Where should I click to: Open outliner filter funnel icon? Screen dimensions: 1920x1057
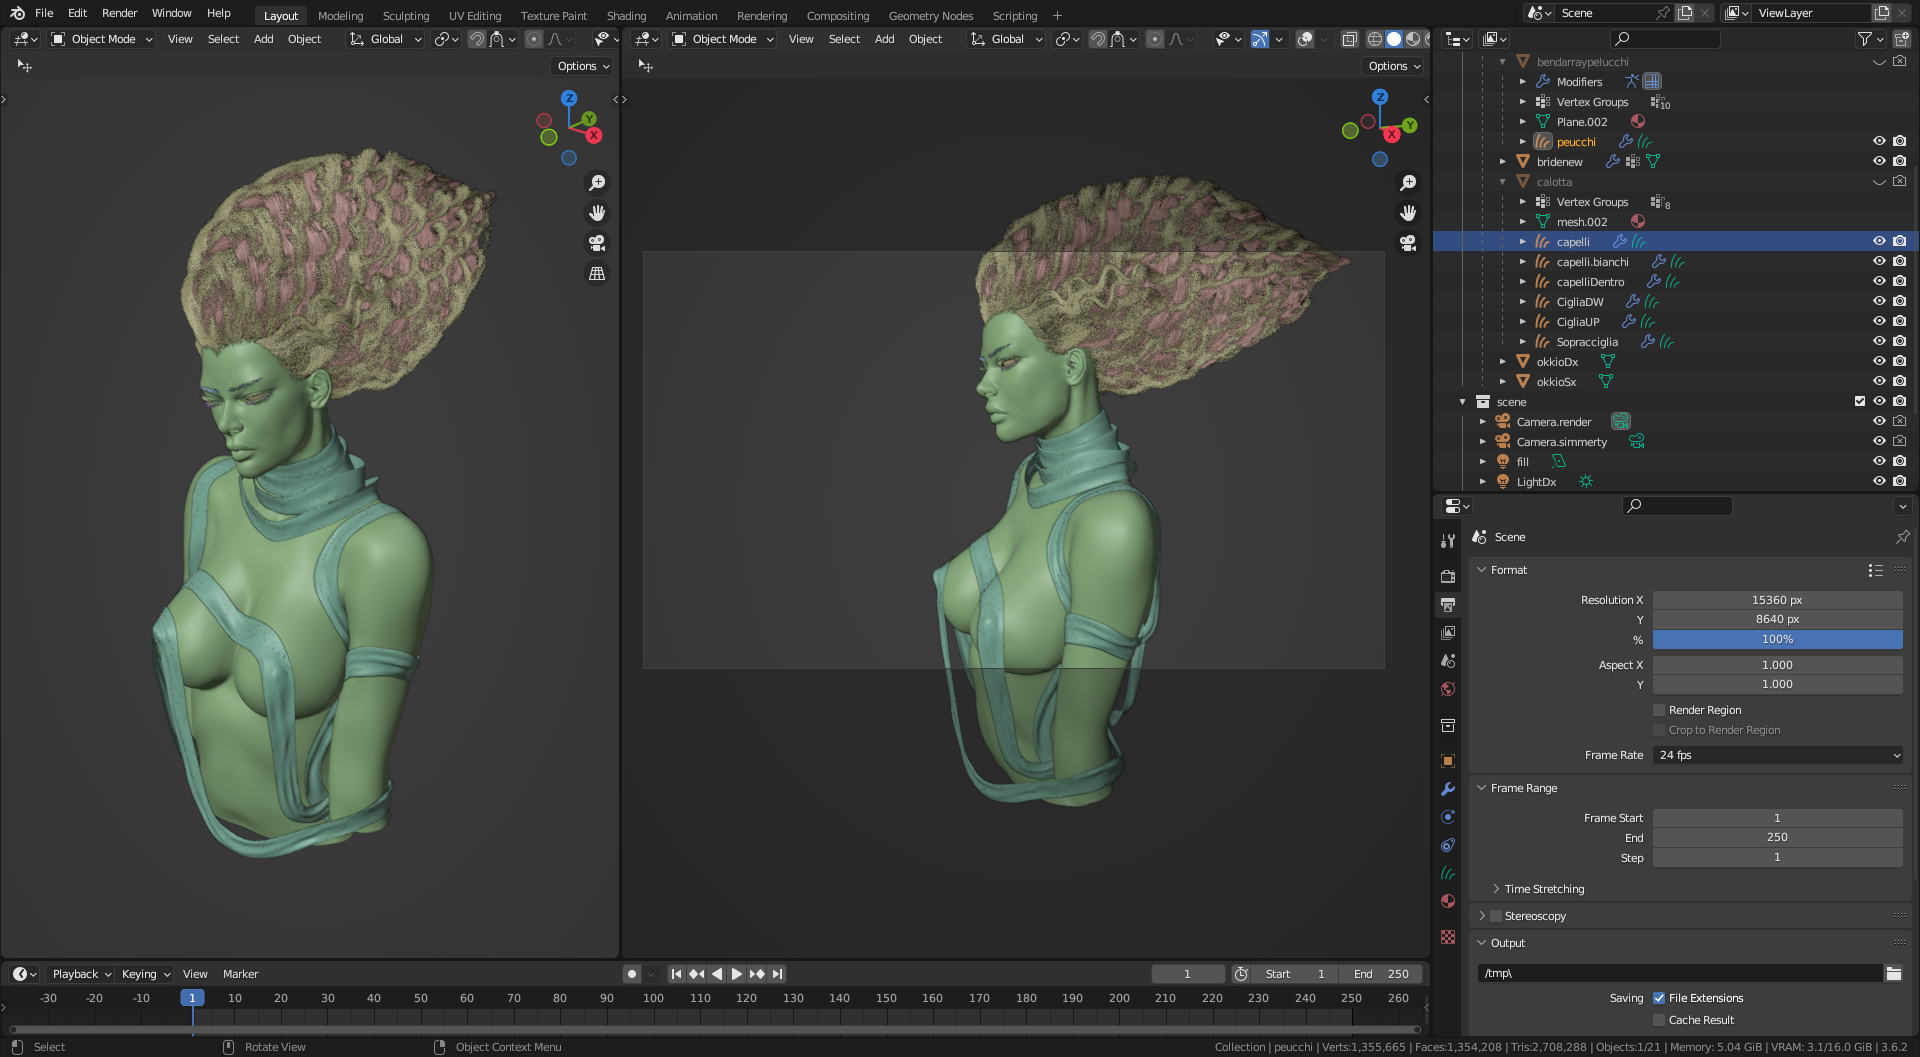tap(1864, 39)
